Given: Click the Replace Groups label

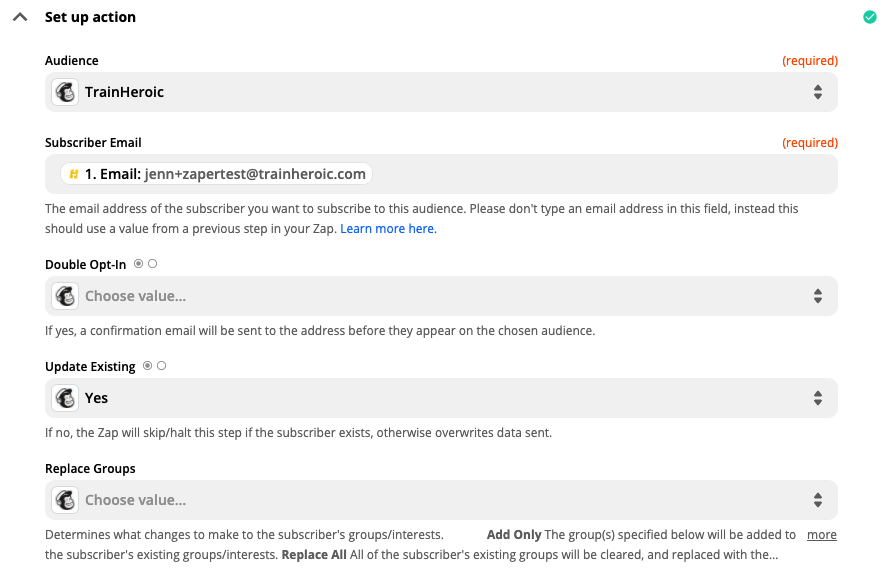Looking at the screenshot, I should (90, 469).
